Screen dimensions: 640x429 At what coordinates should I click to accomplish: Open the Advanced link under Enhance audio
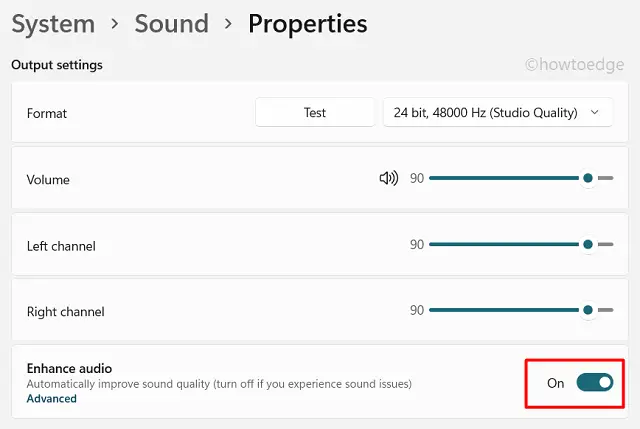(51, 398)
